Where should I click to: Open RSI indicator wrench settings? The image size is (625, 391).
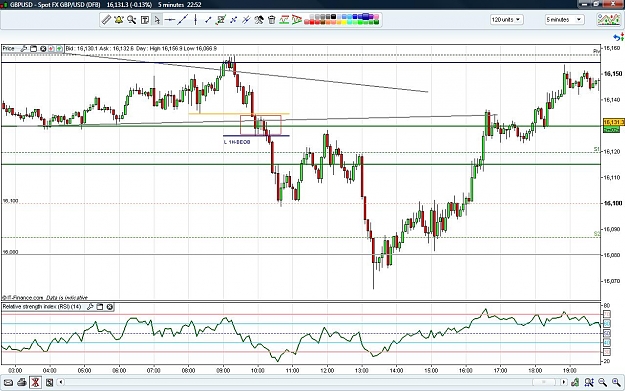[x=90, y=307]
